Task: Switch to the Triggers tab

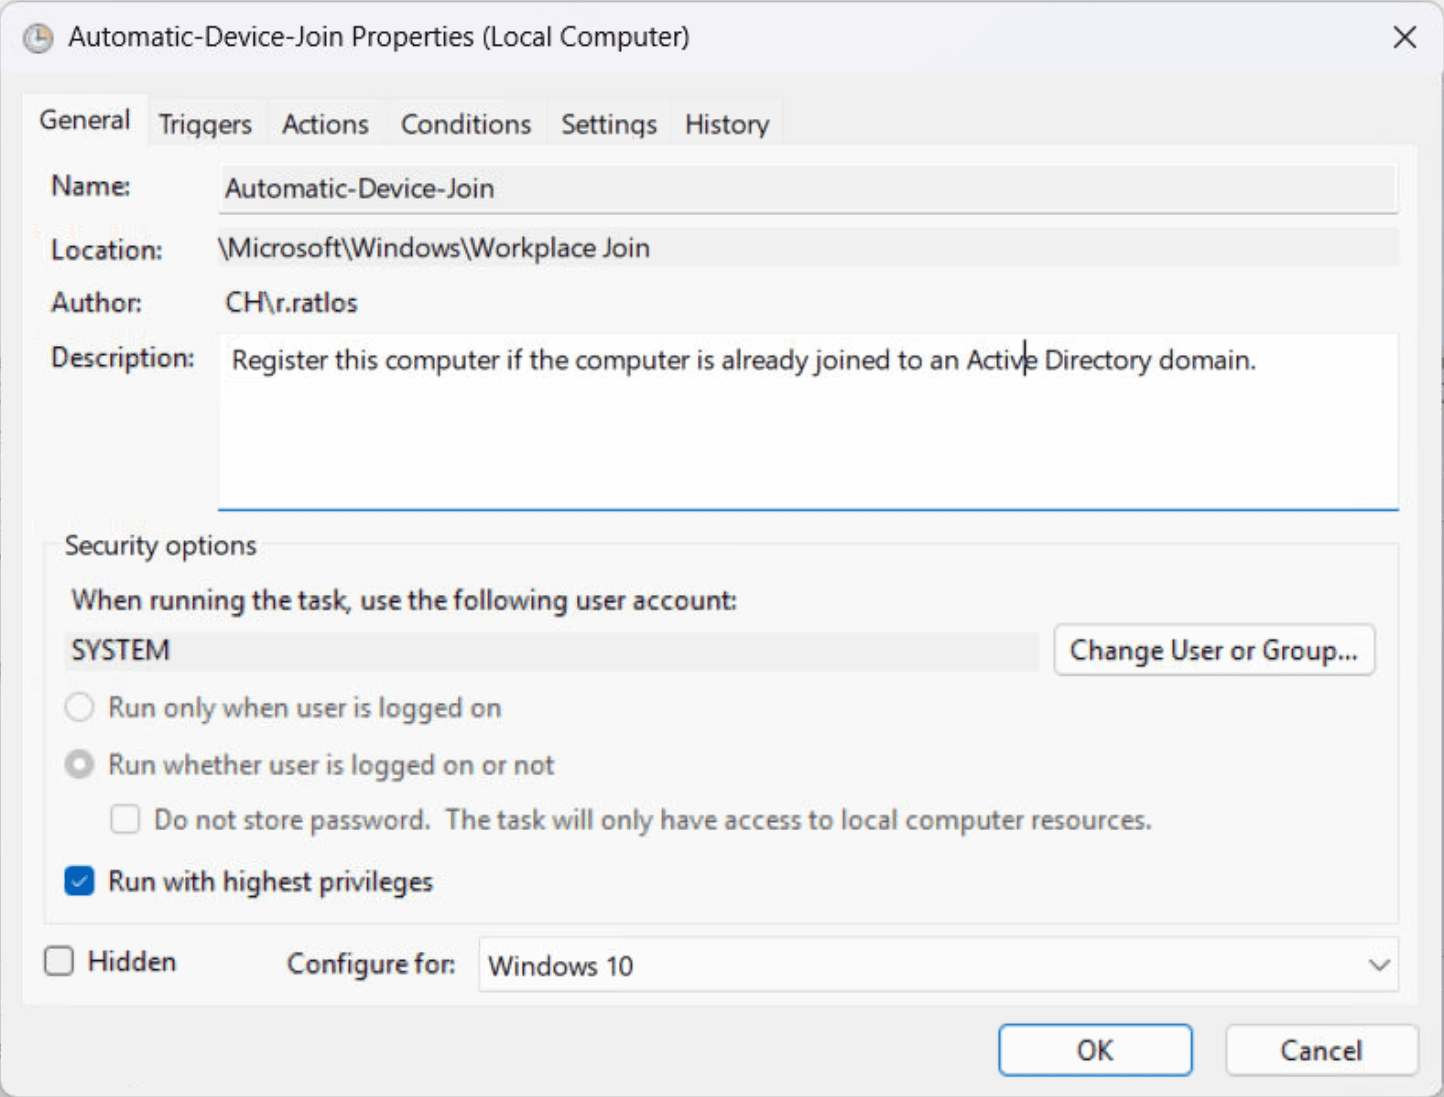Action: pos(204,123)
